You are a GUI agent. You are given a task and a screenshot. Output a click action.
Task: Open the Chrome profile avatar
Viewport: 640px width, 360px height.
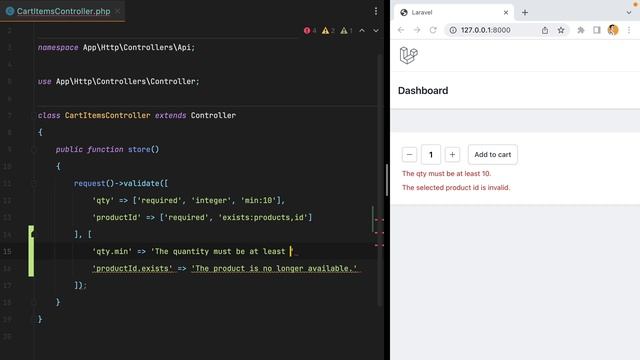coord(613,30)
